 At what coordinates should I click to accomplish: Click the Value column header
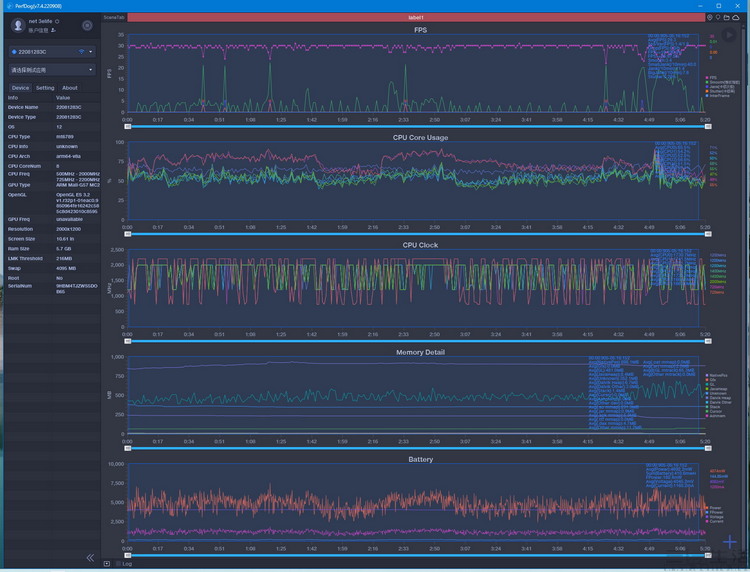(x=63, y=98)
